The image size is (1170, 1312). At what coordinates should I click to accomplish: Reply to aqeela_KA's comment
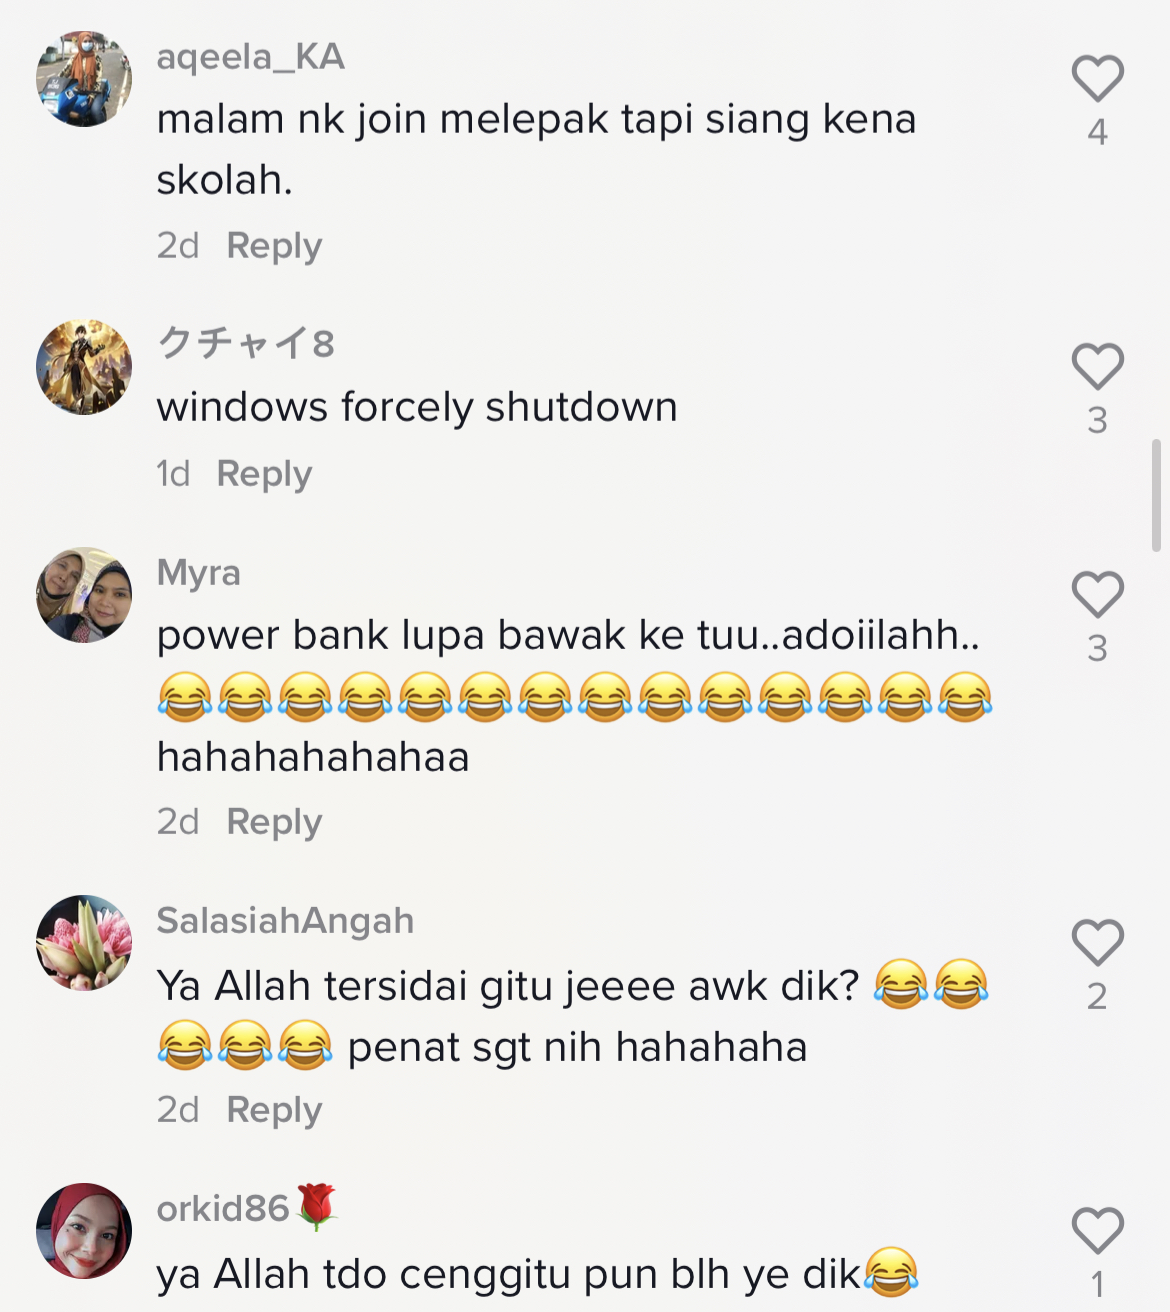pos(274,246)
